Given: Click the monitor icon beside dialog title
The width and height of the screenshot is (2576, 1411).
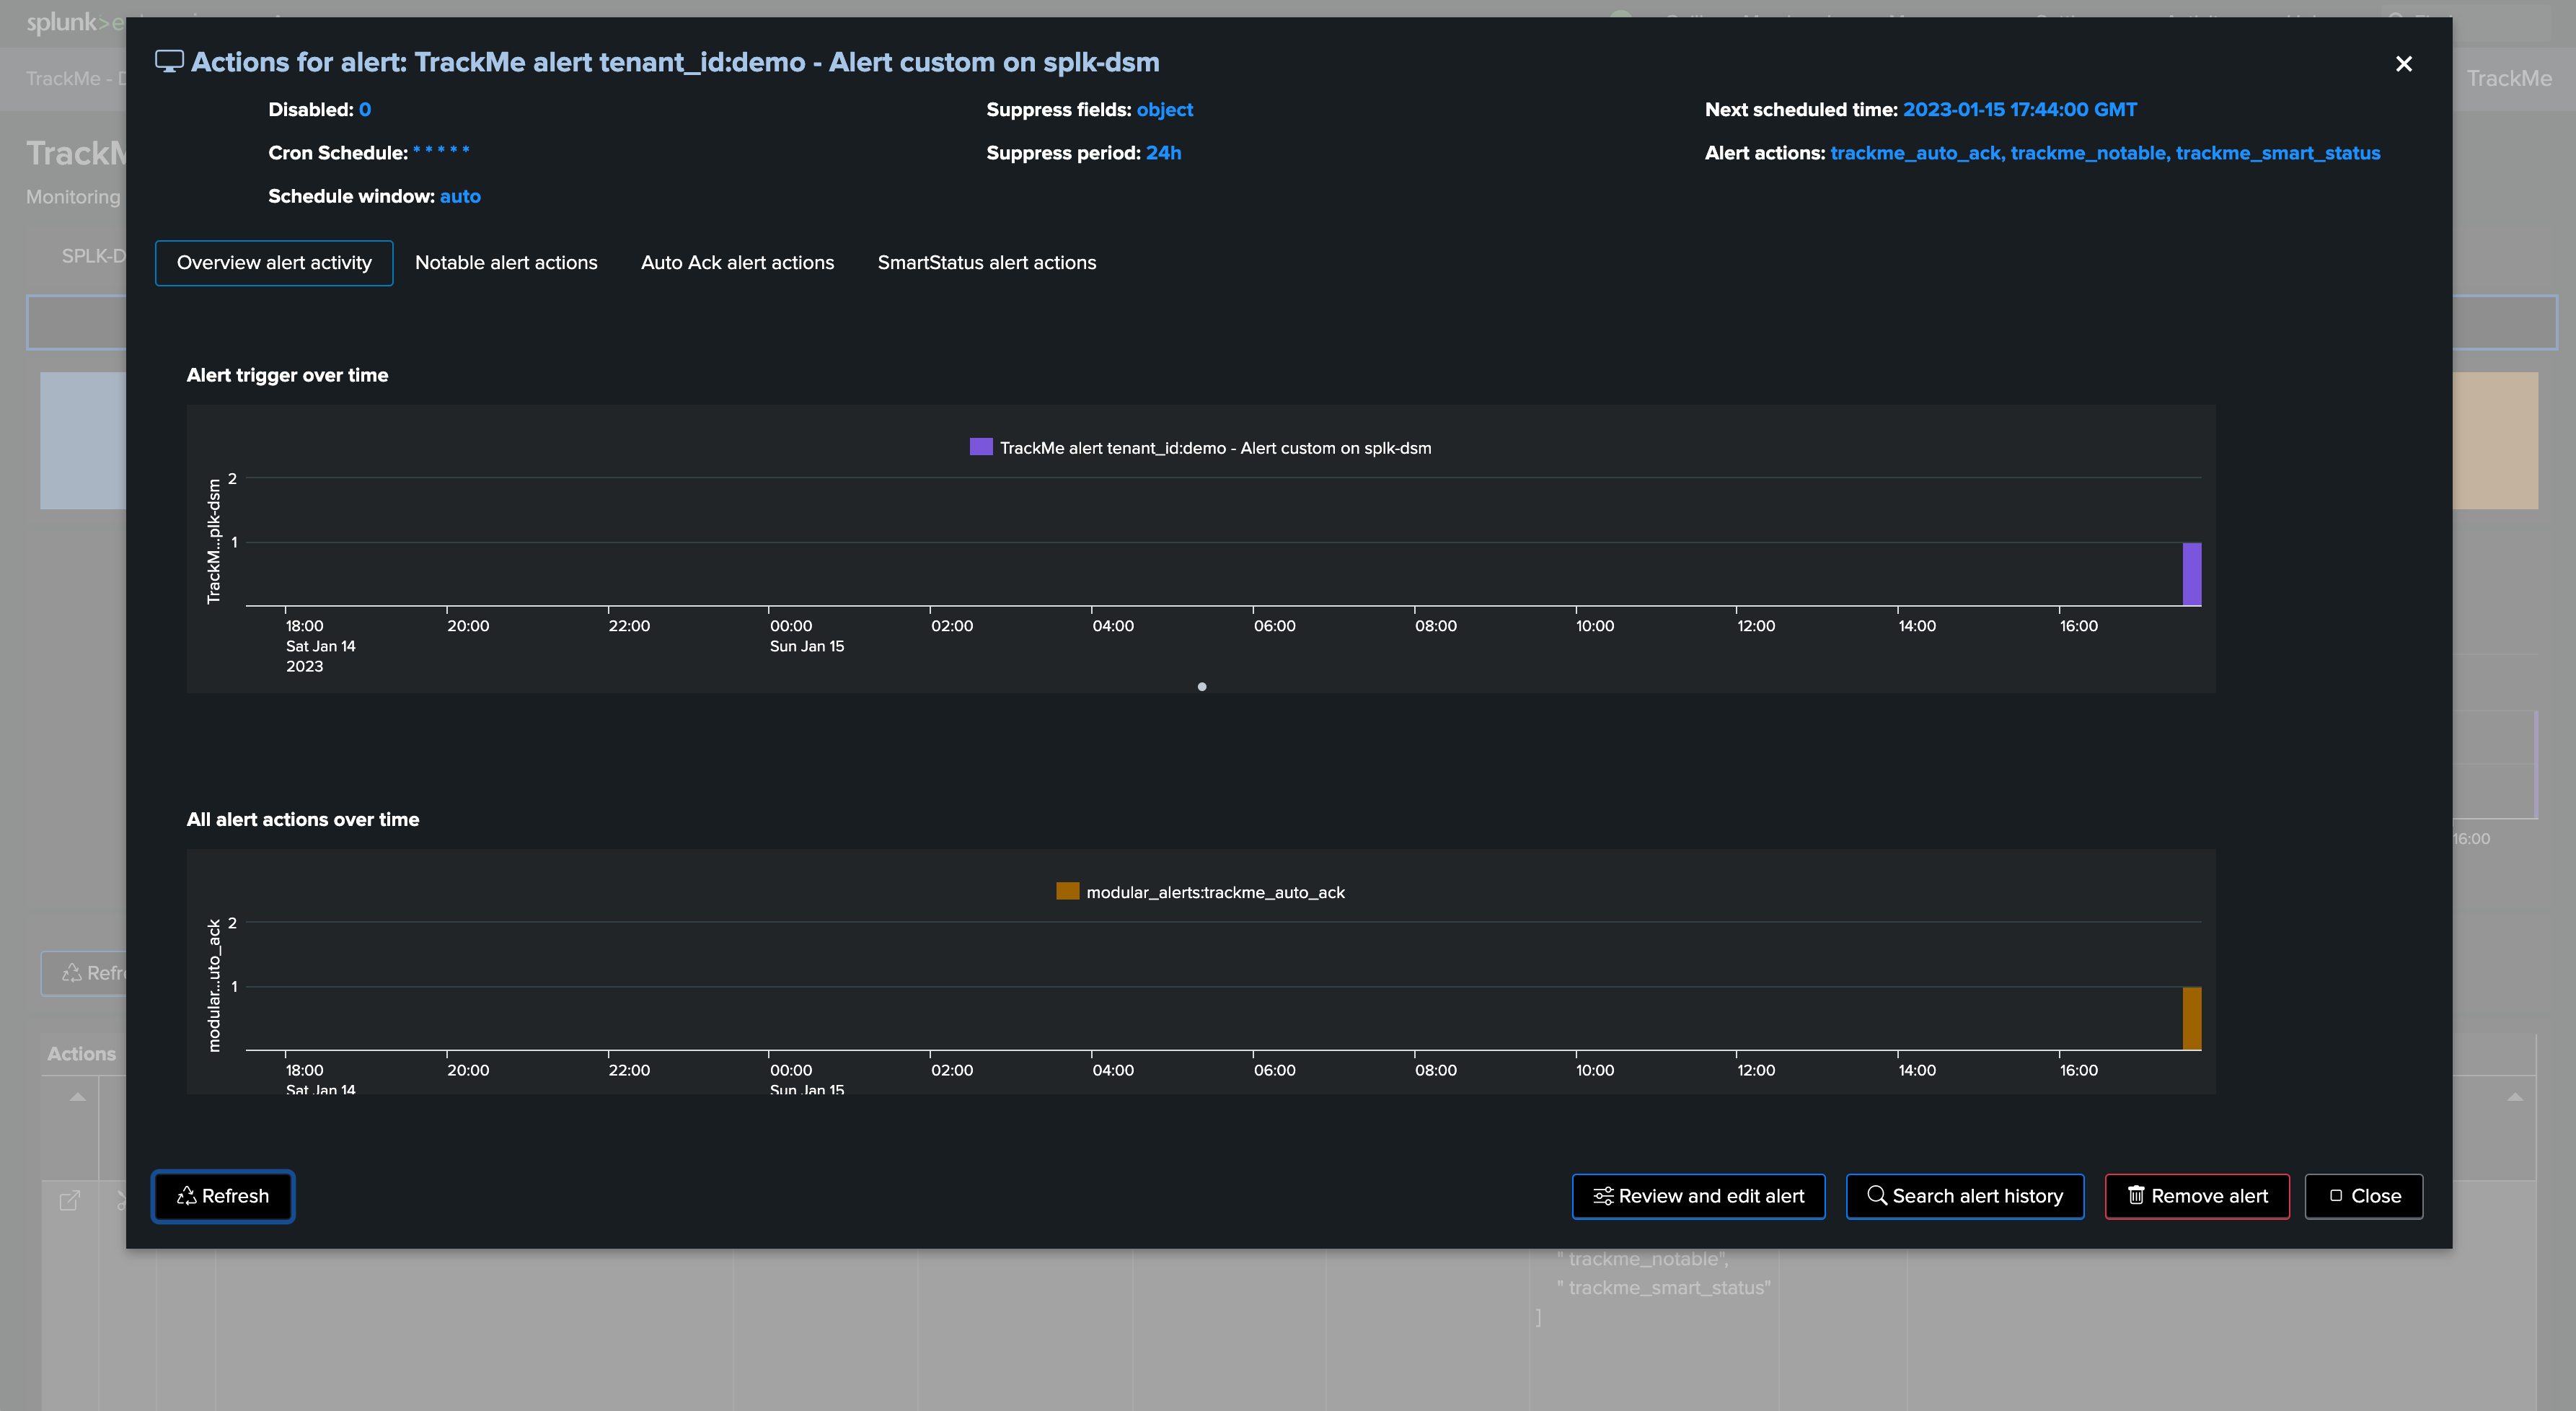Looking at the screenshot, I should [169, 62].
